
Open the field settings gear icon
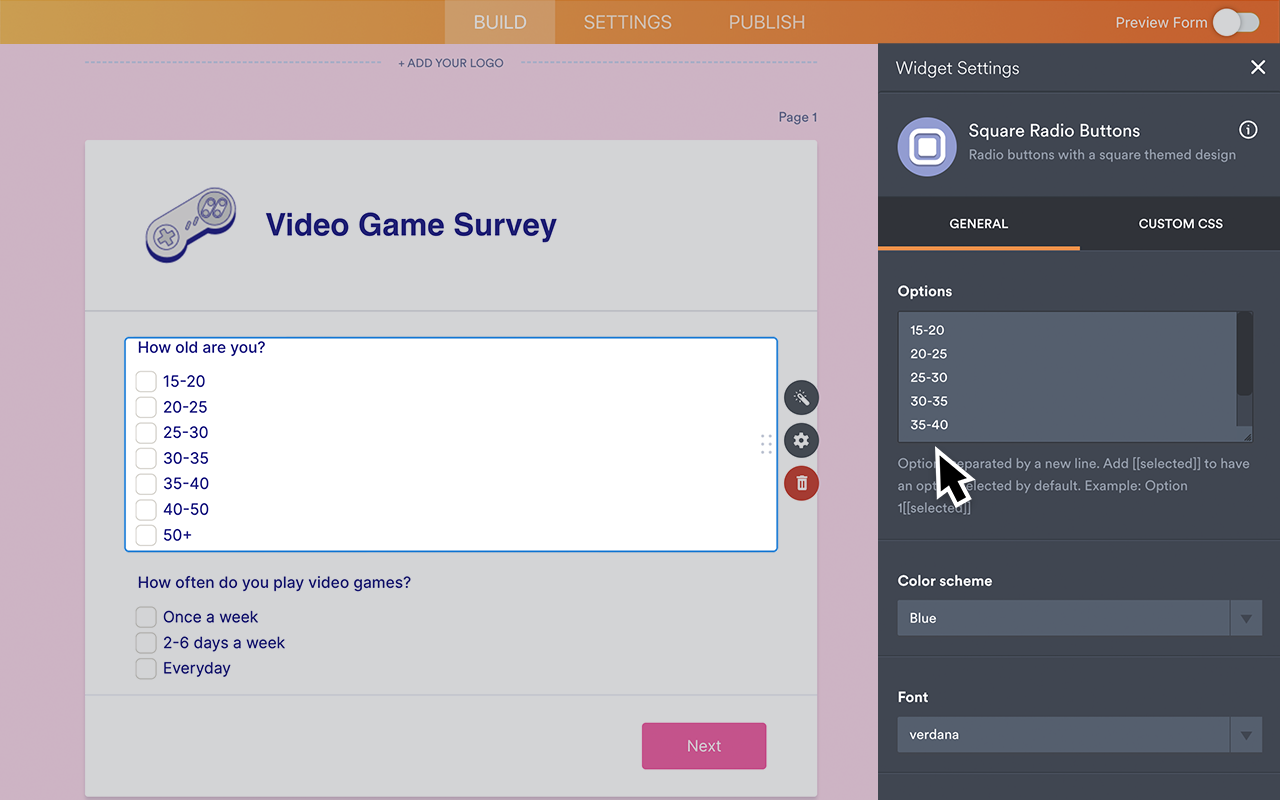tap(801, 440)
